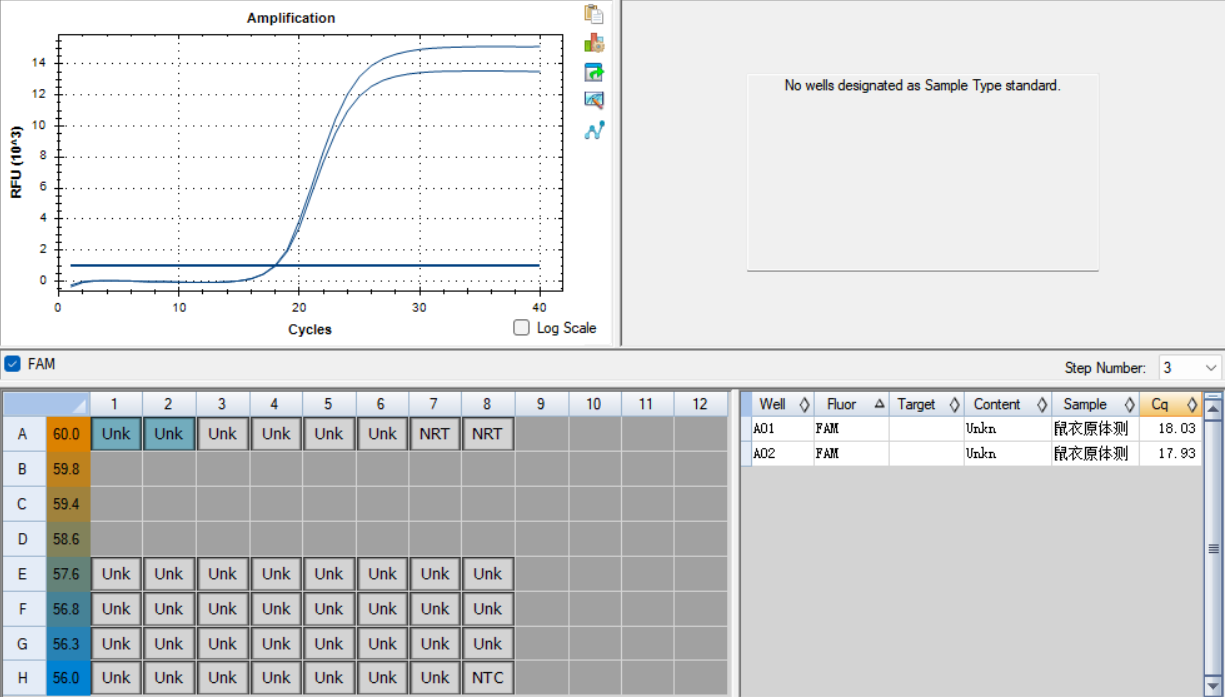This screenshot has height=697, width=1225.
Task: Click Cq value 17.93
Action: (1176, 453)
